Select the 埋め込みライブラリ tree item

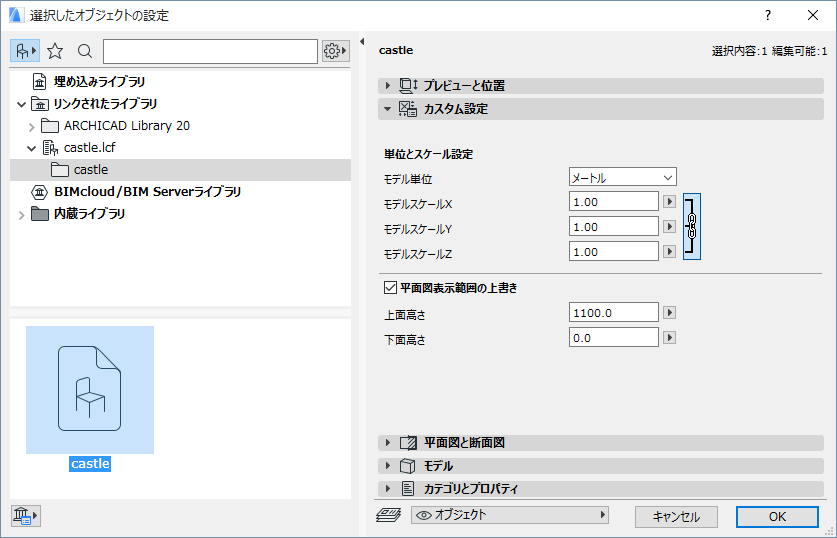tap(99, 82)
